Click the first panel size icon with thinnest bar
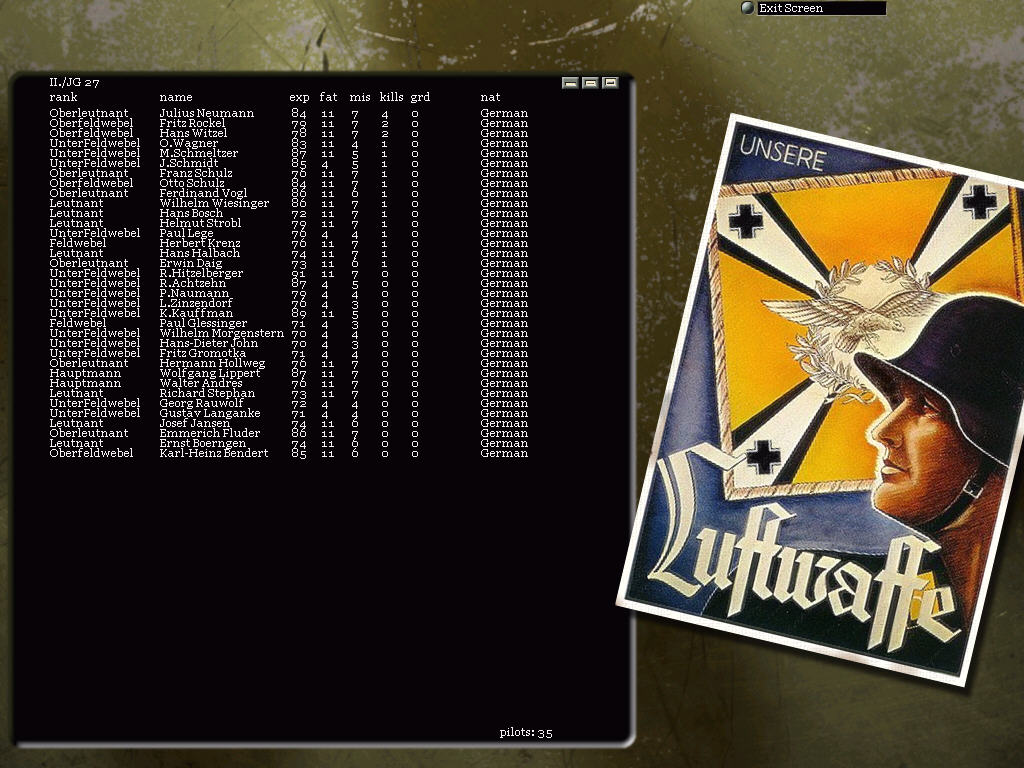This screenshot has height=768, width=1024. tap(570, 83)
